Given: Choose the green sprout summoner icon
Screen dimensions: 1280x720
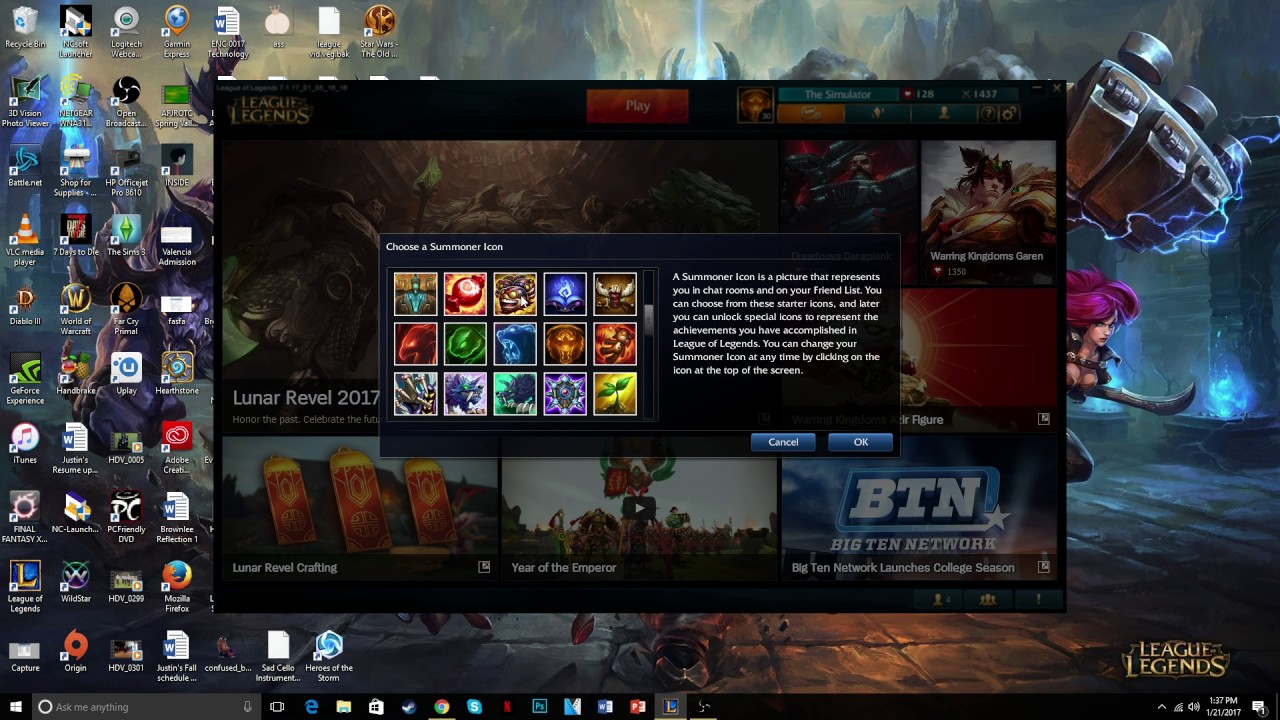Looking at the screenshot, I should tap(615, 394).
